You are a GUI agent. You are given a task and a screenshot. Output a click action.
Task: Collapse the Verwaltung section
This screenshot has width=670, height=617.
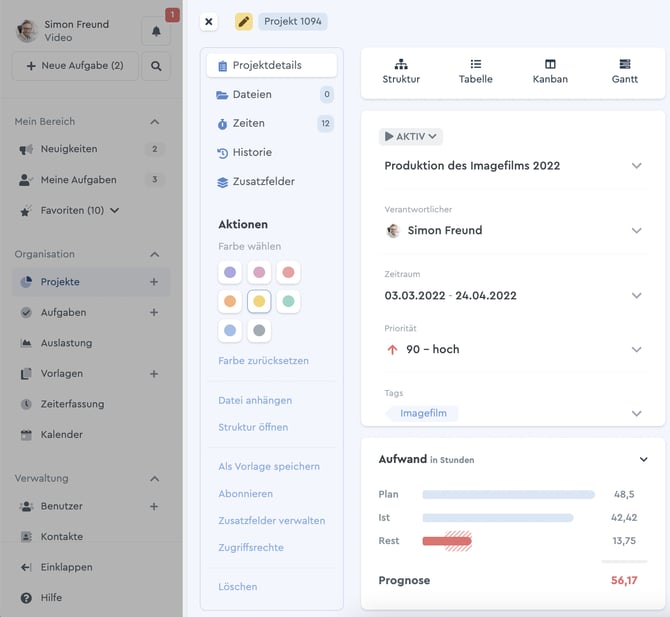[x=155, y=479]
